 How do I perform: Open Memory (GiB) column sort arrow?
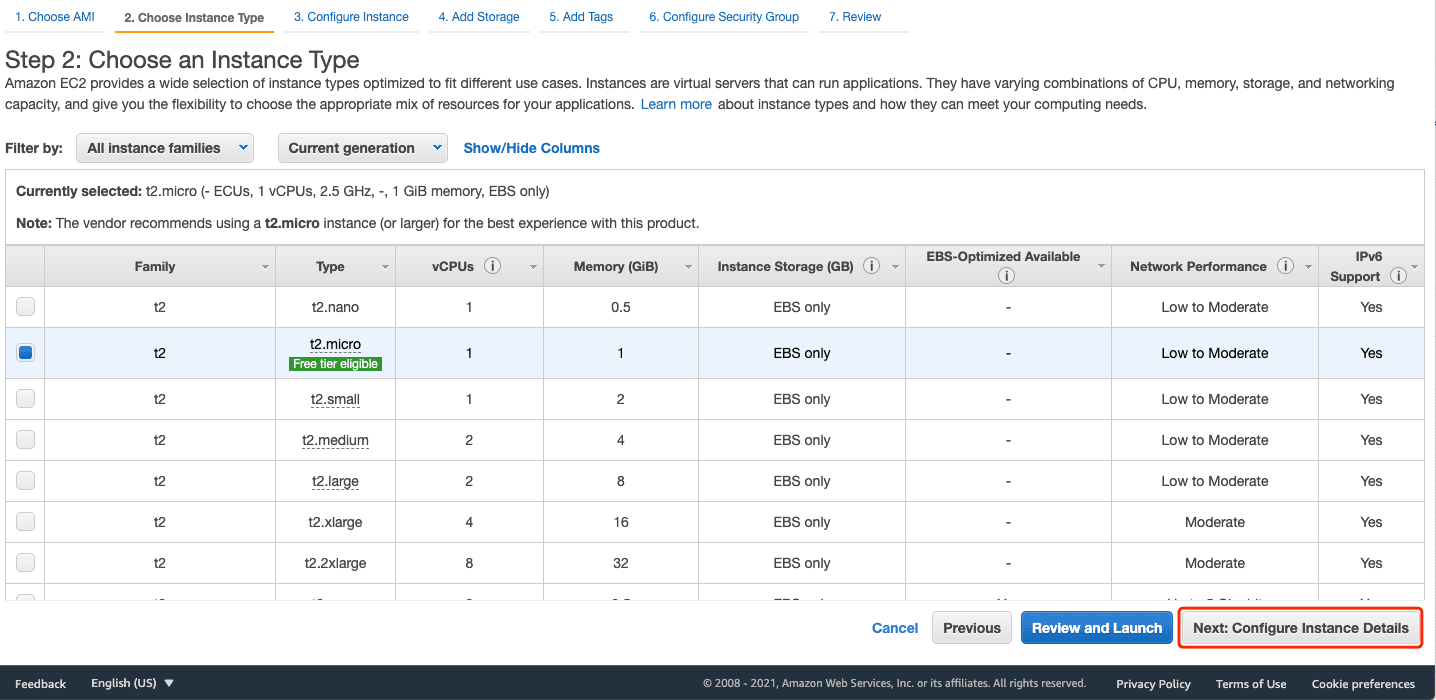tap(687, 267)
